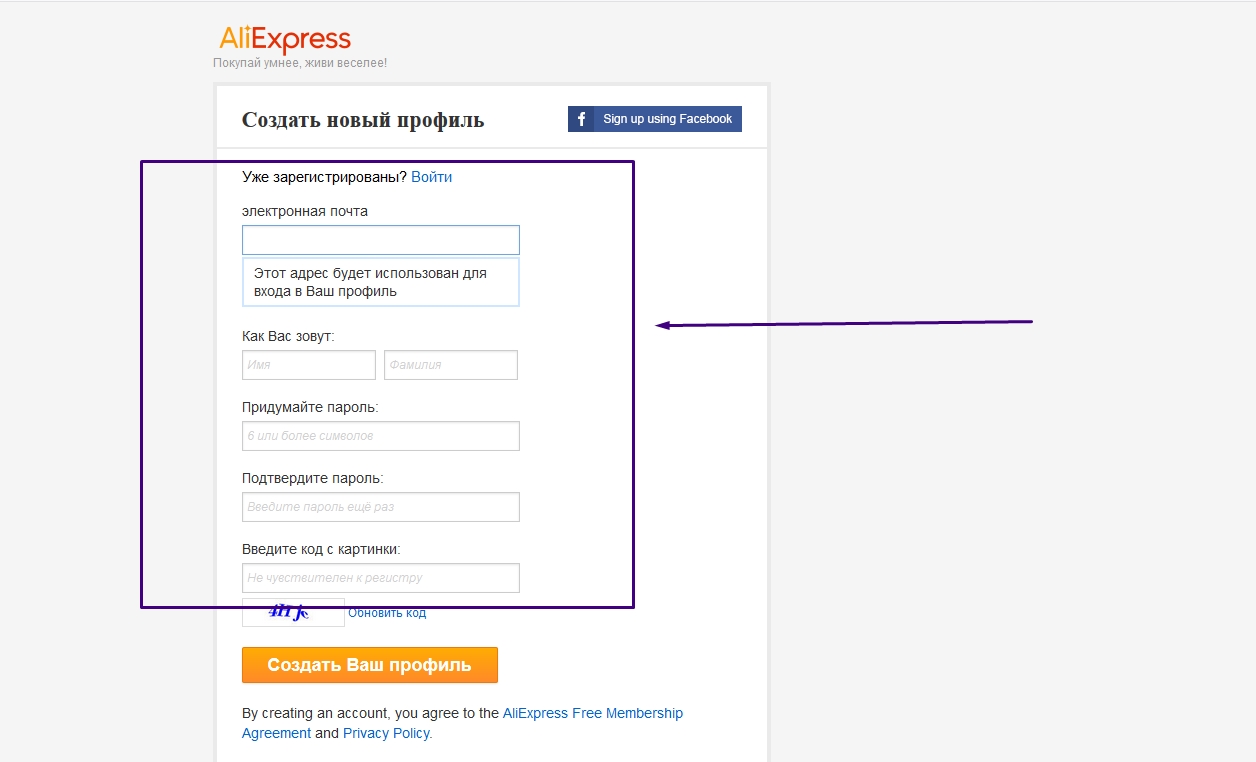Screen dimensions: 1256x762
Task: Focus the электронная почта email field
Action: 381,240
